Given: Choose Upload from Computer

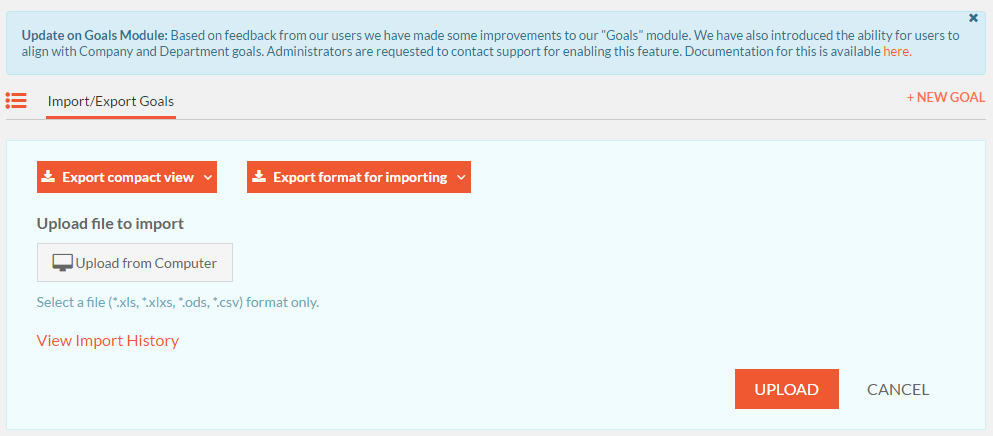Looking at the screenshot, I should tap(135, 262).
